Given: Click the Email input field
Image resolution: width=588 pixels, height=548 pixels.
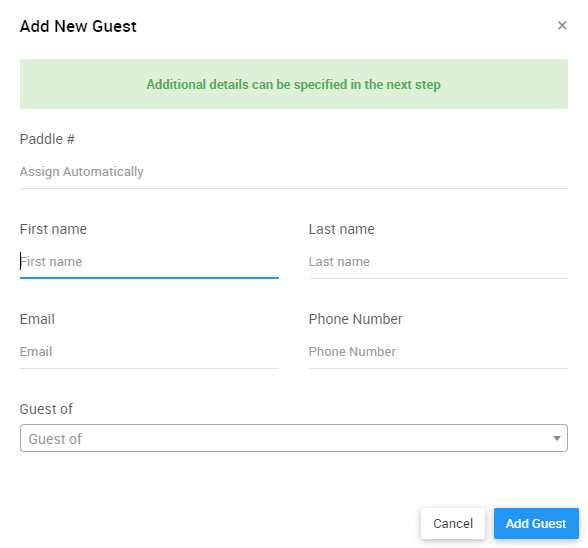Looking at the screenshot, I should (149, 352).
